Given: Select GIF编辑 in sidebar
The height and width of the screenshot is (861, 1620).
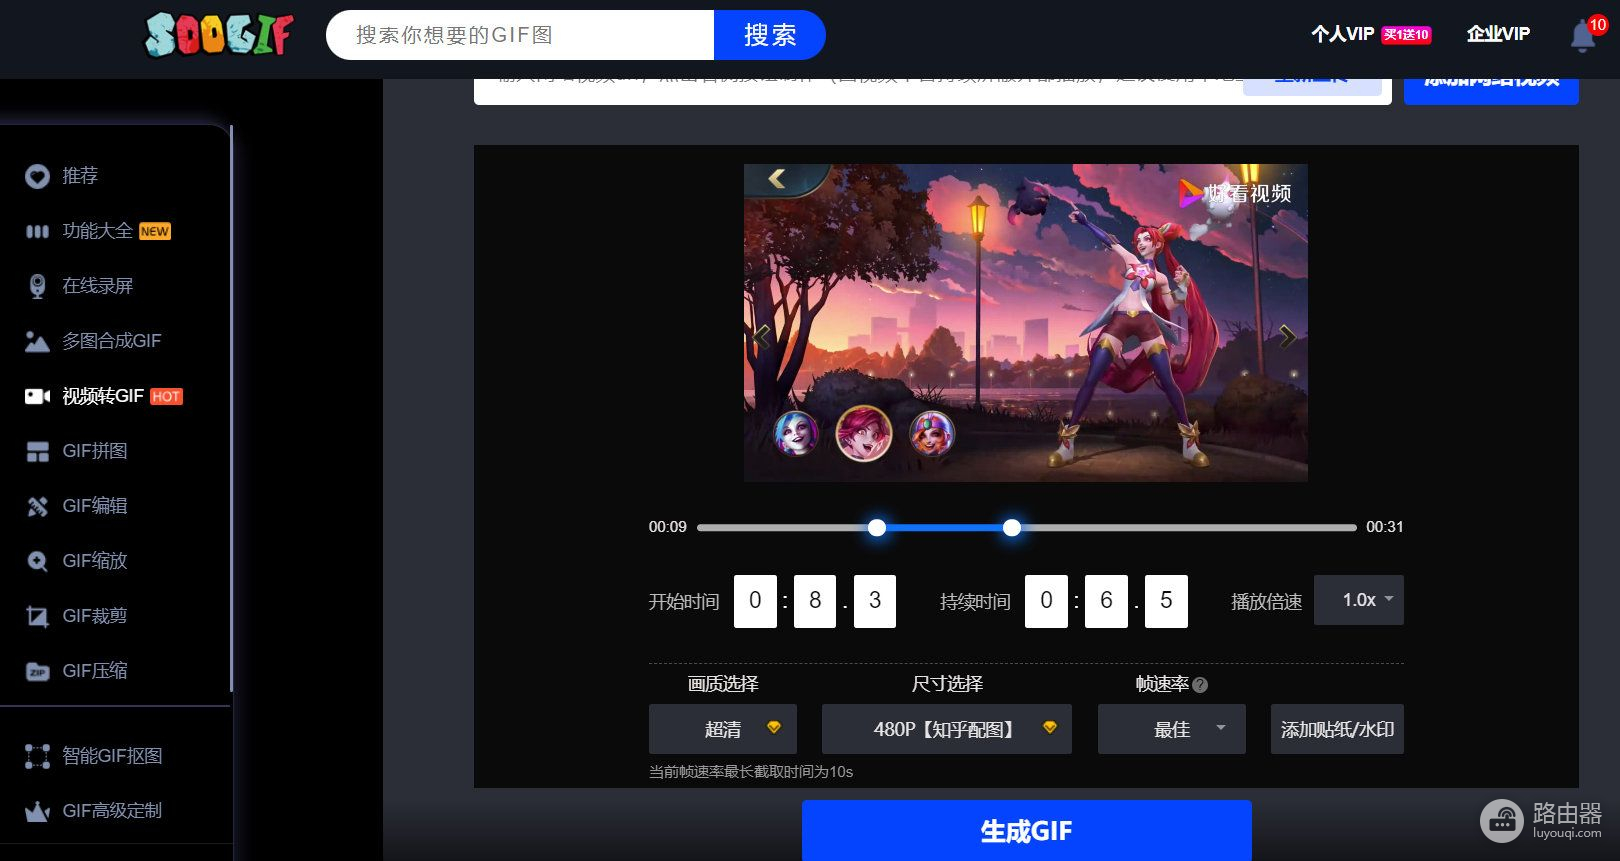Looking at the screenshot, I should click(94, 506).
